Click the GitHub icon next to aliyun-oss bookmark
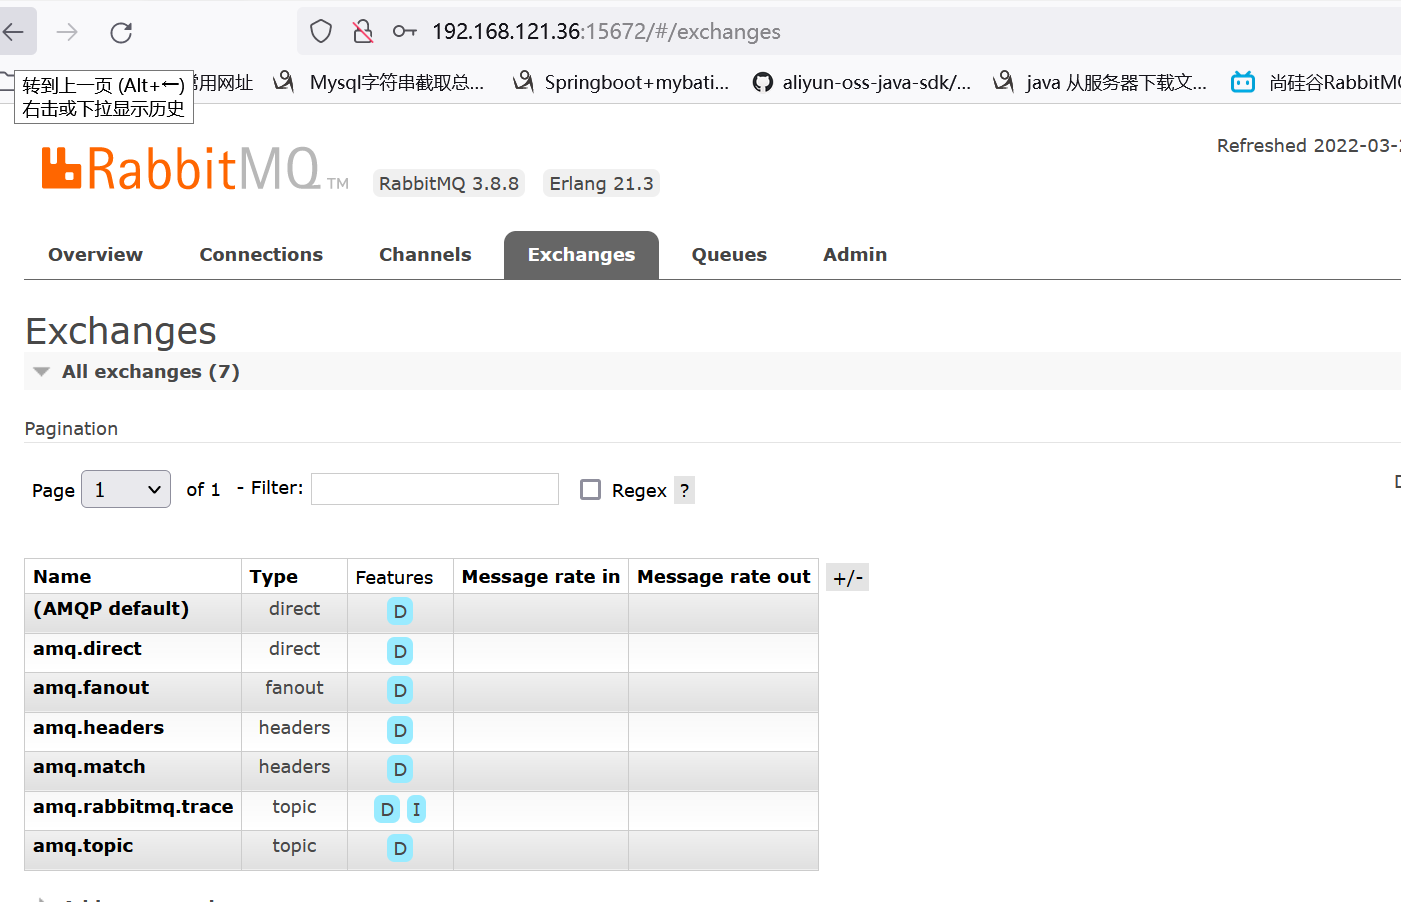 [x=762, y=82]
